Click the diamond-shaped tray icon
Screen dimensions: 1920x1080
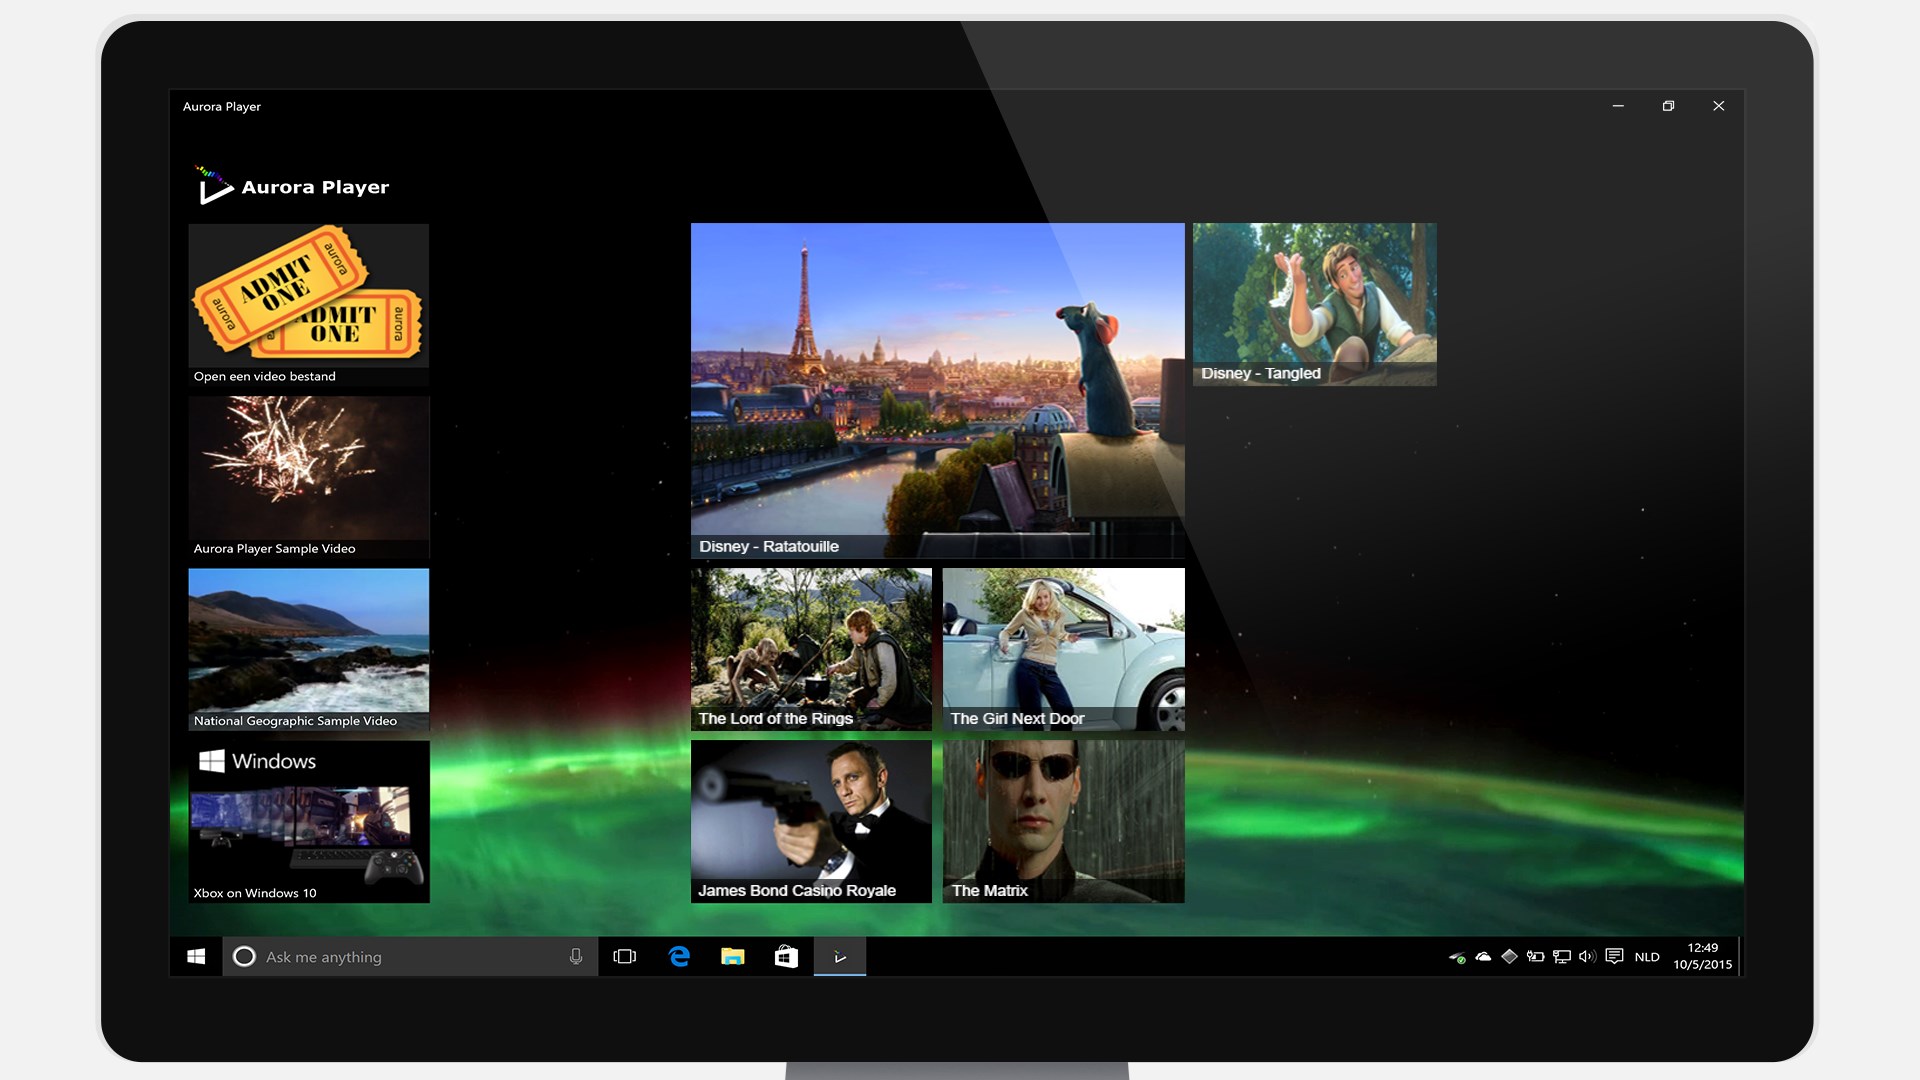1509,957
